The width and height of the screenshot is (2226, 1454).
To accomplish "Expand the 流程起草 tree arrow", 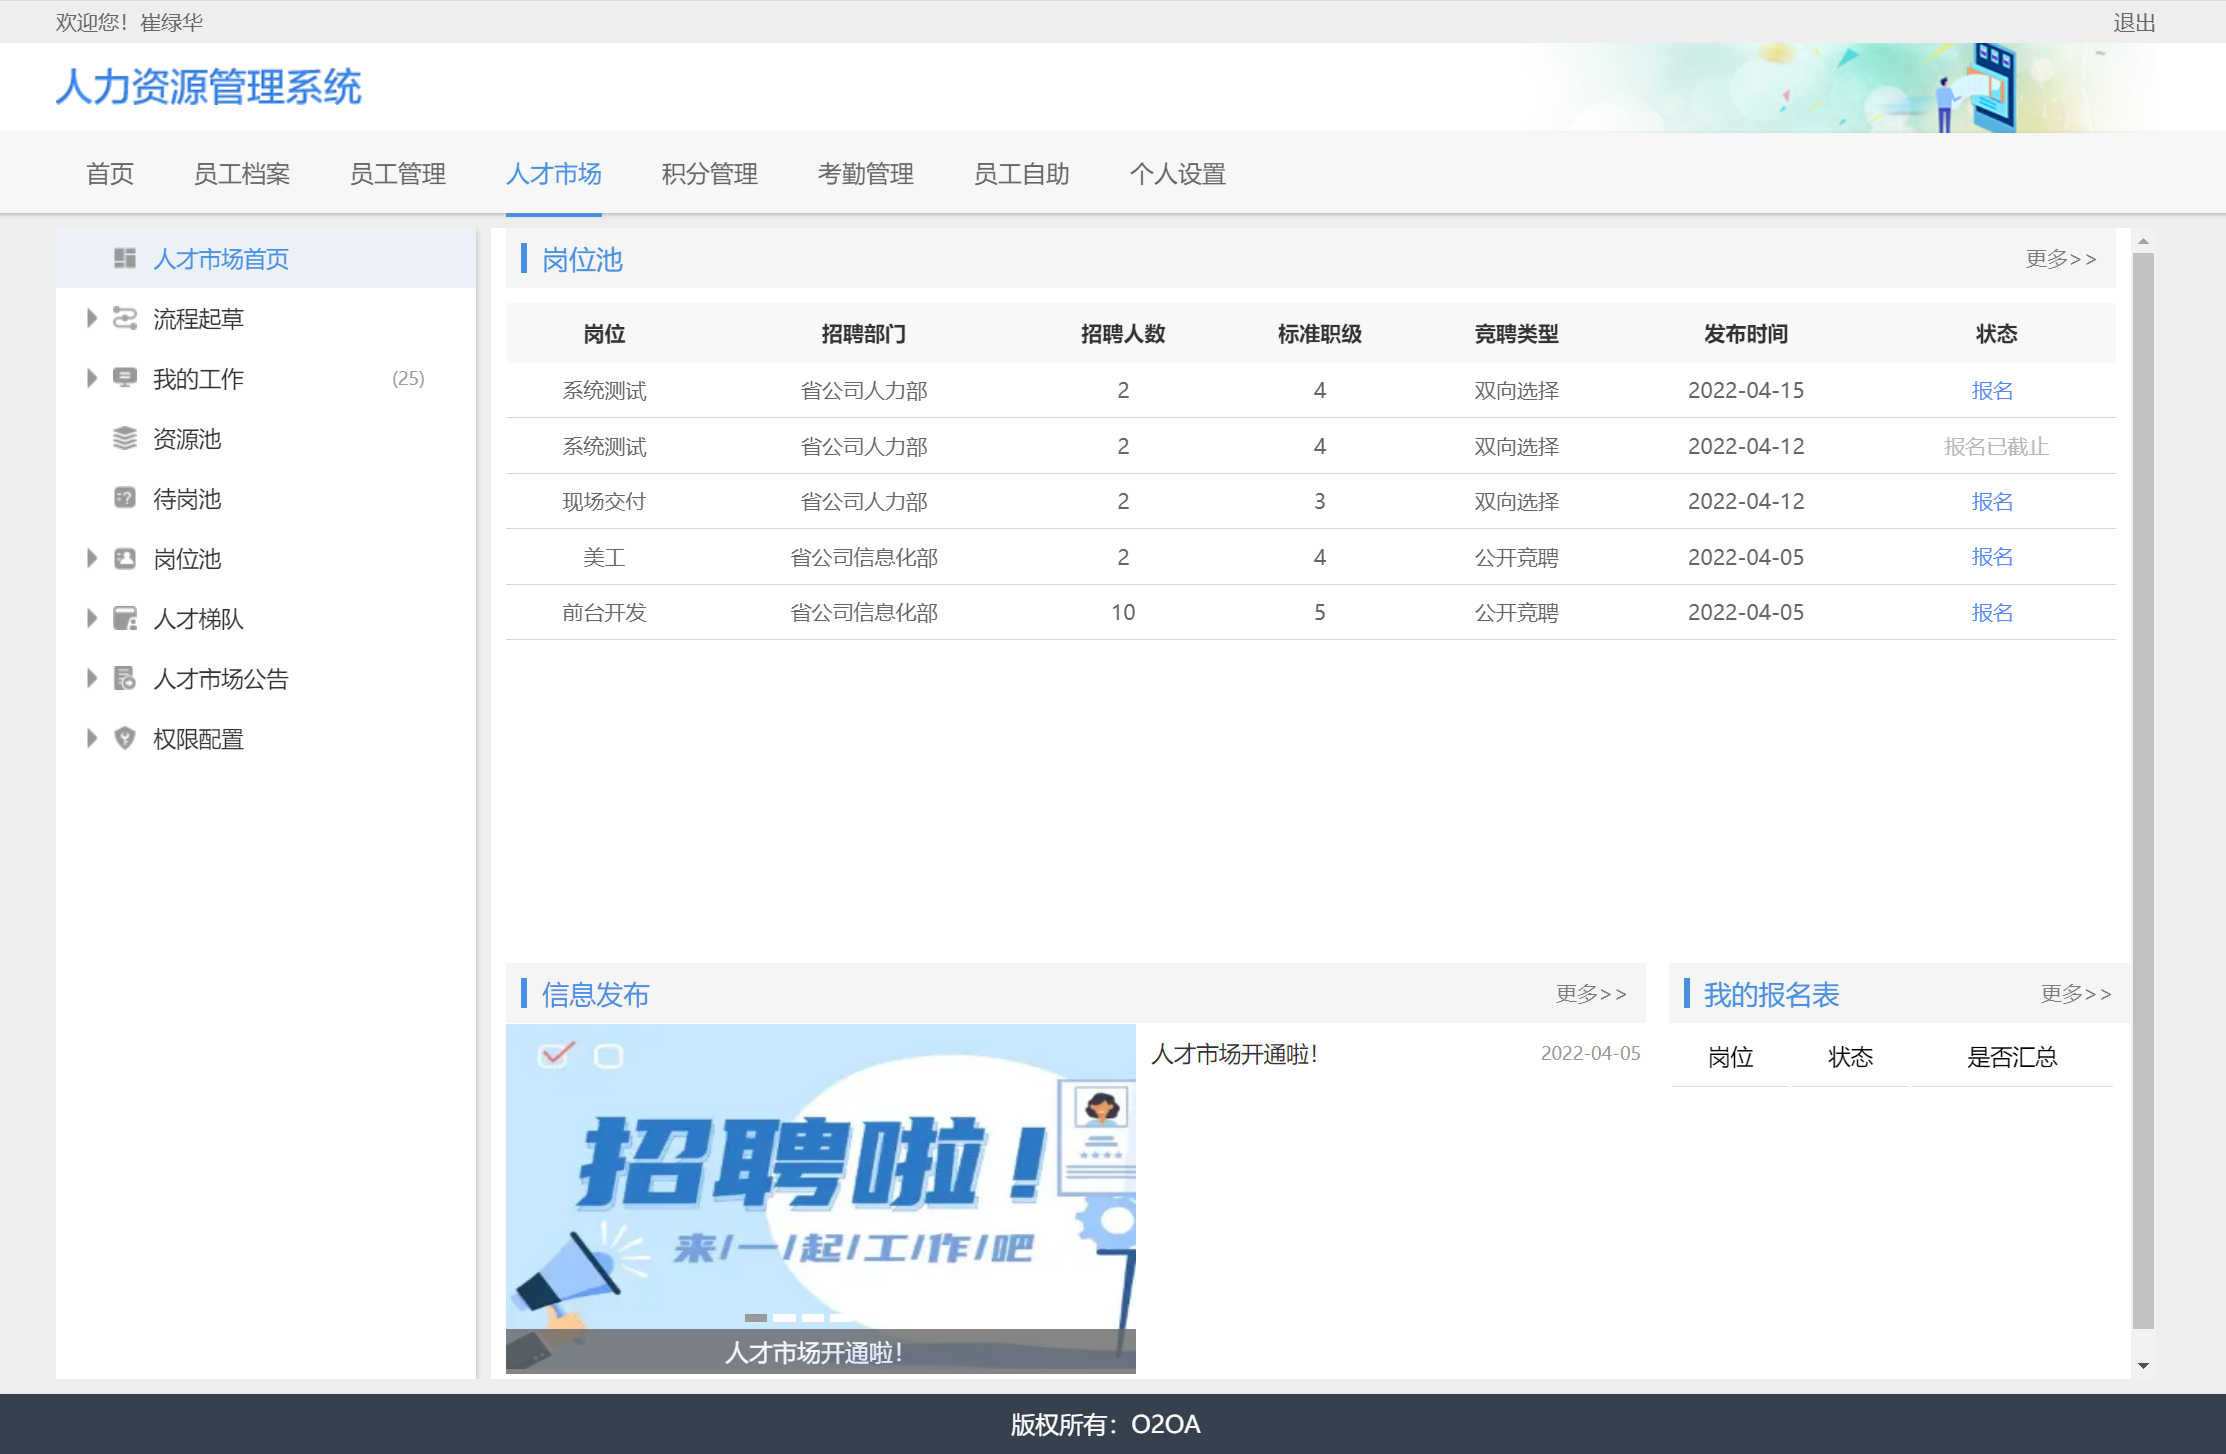I will (91, 319).
